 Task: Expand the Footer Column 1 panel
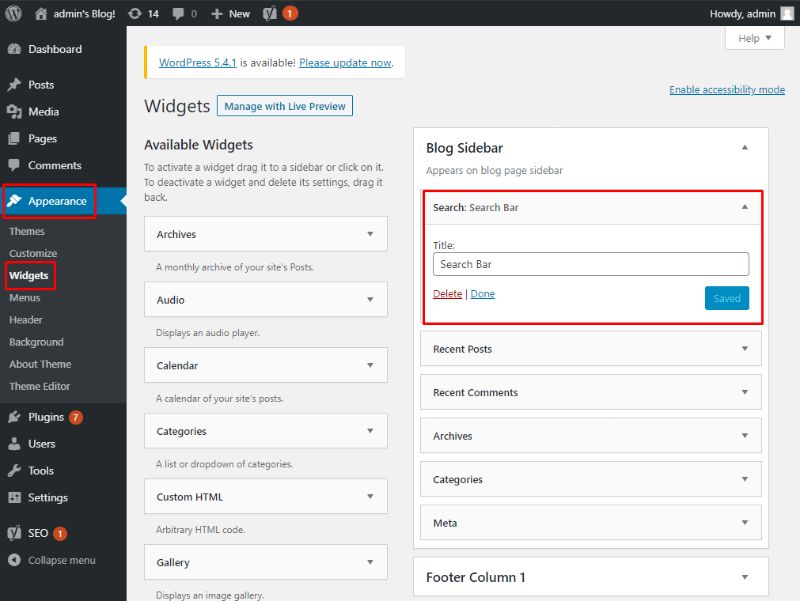(744, 577)
